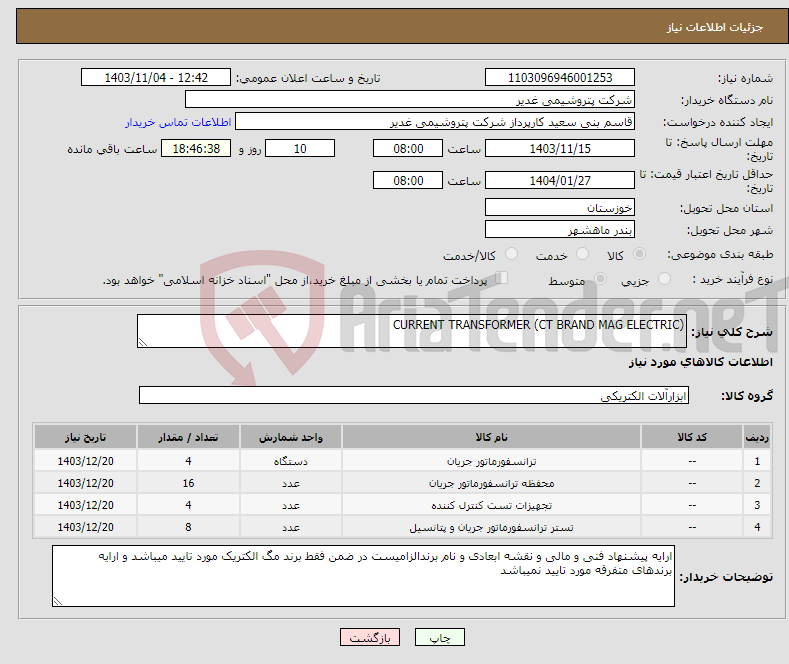The image size is (789, 664).
Task: Click the remaining time field 18:46:38
Action: 196,148
